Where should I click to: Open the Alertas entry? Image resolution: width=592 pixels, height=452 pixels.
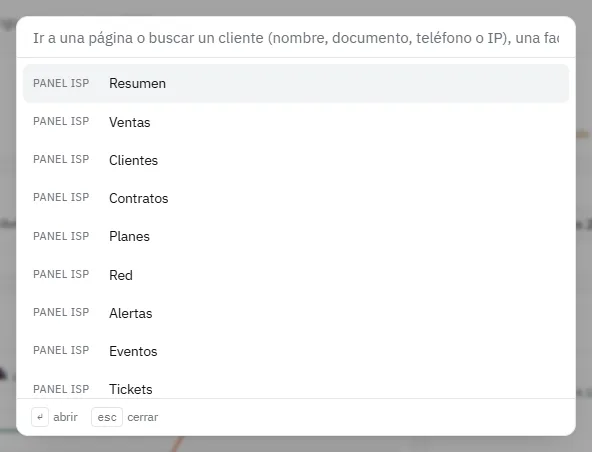[x=296, y=313]
